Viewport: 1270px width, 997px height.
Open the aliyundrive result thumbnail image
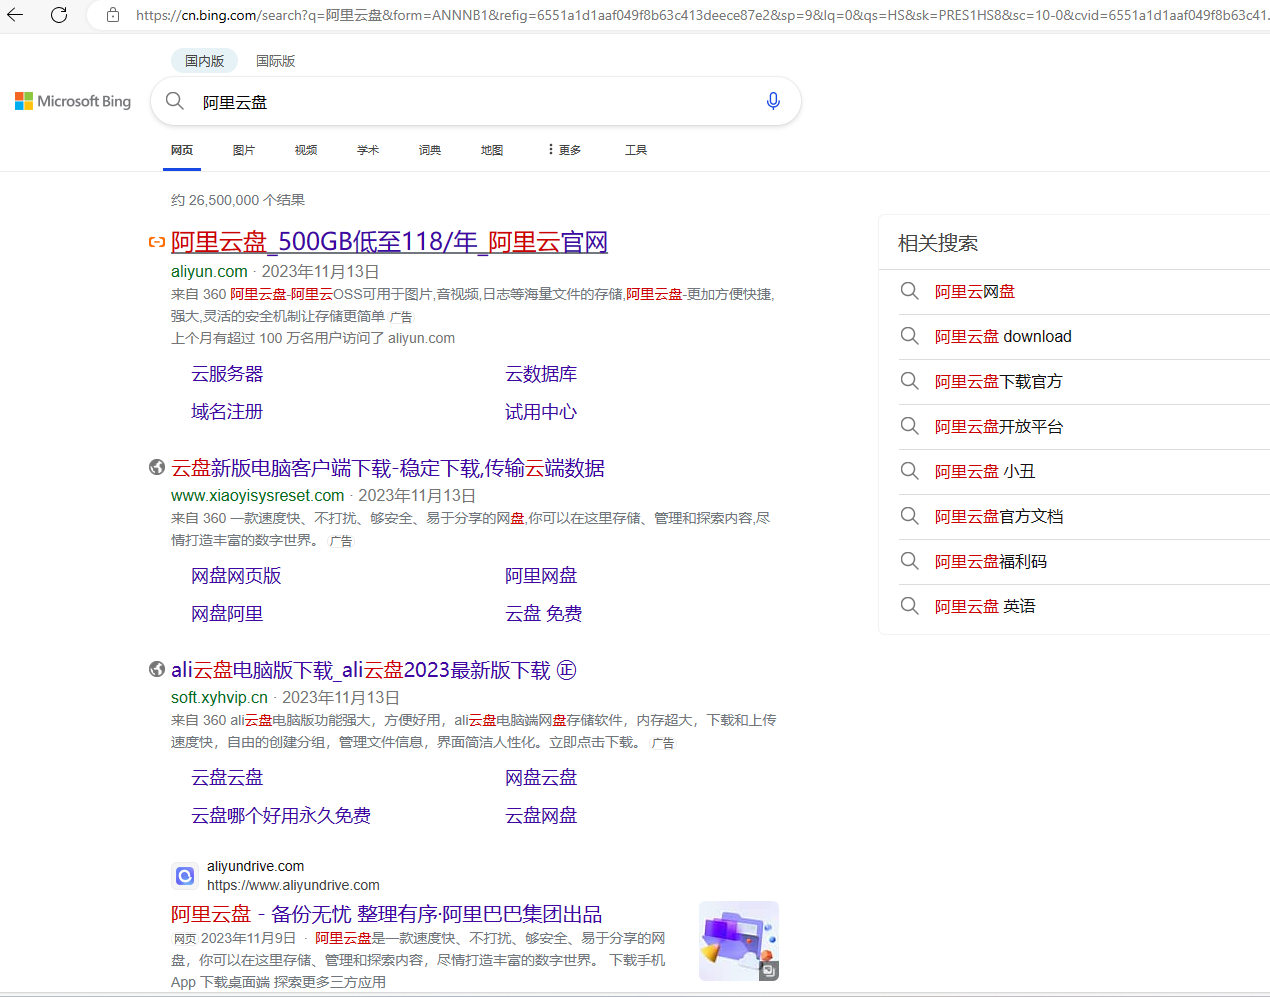(739, 941)
